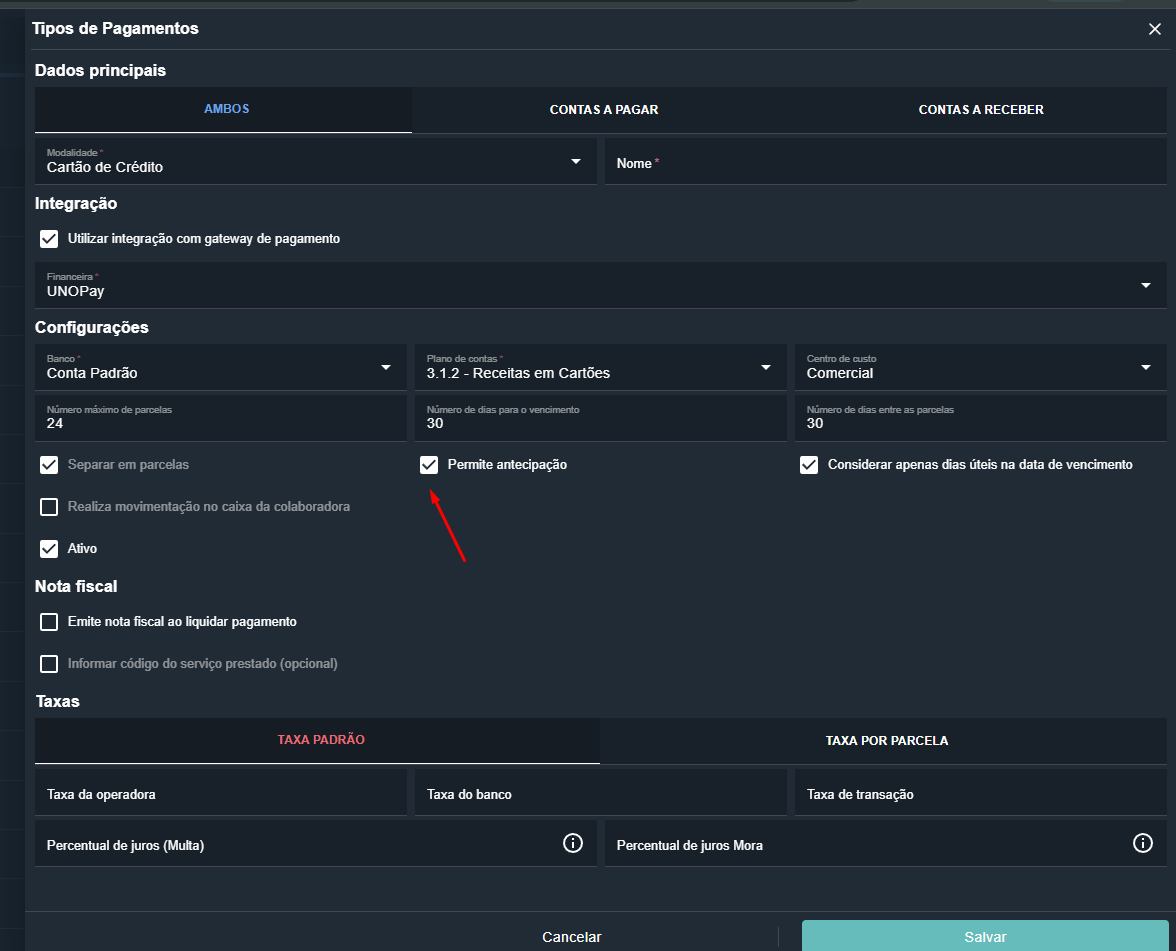Toggle Separar em parcelas checkbox
This screenshot has height=951, width=1176.
[x=49, y=465]
